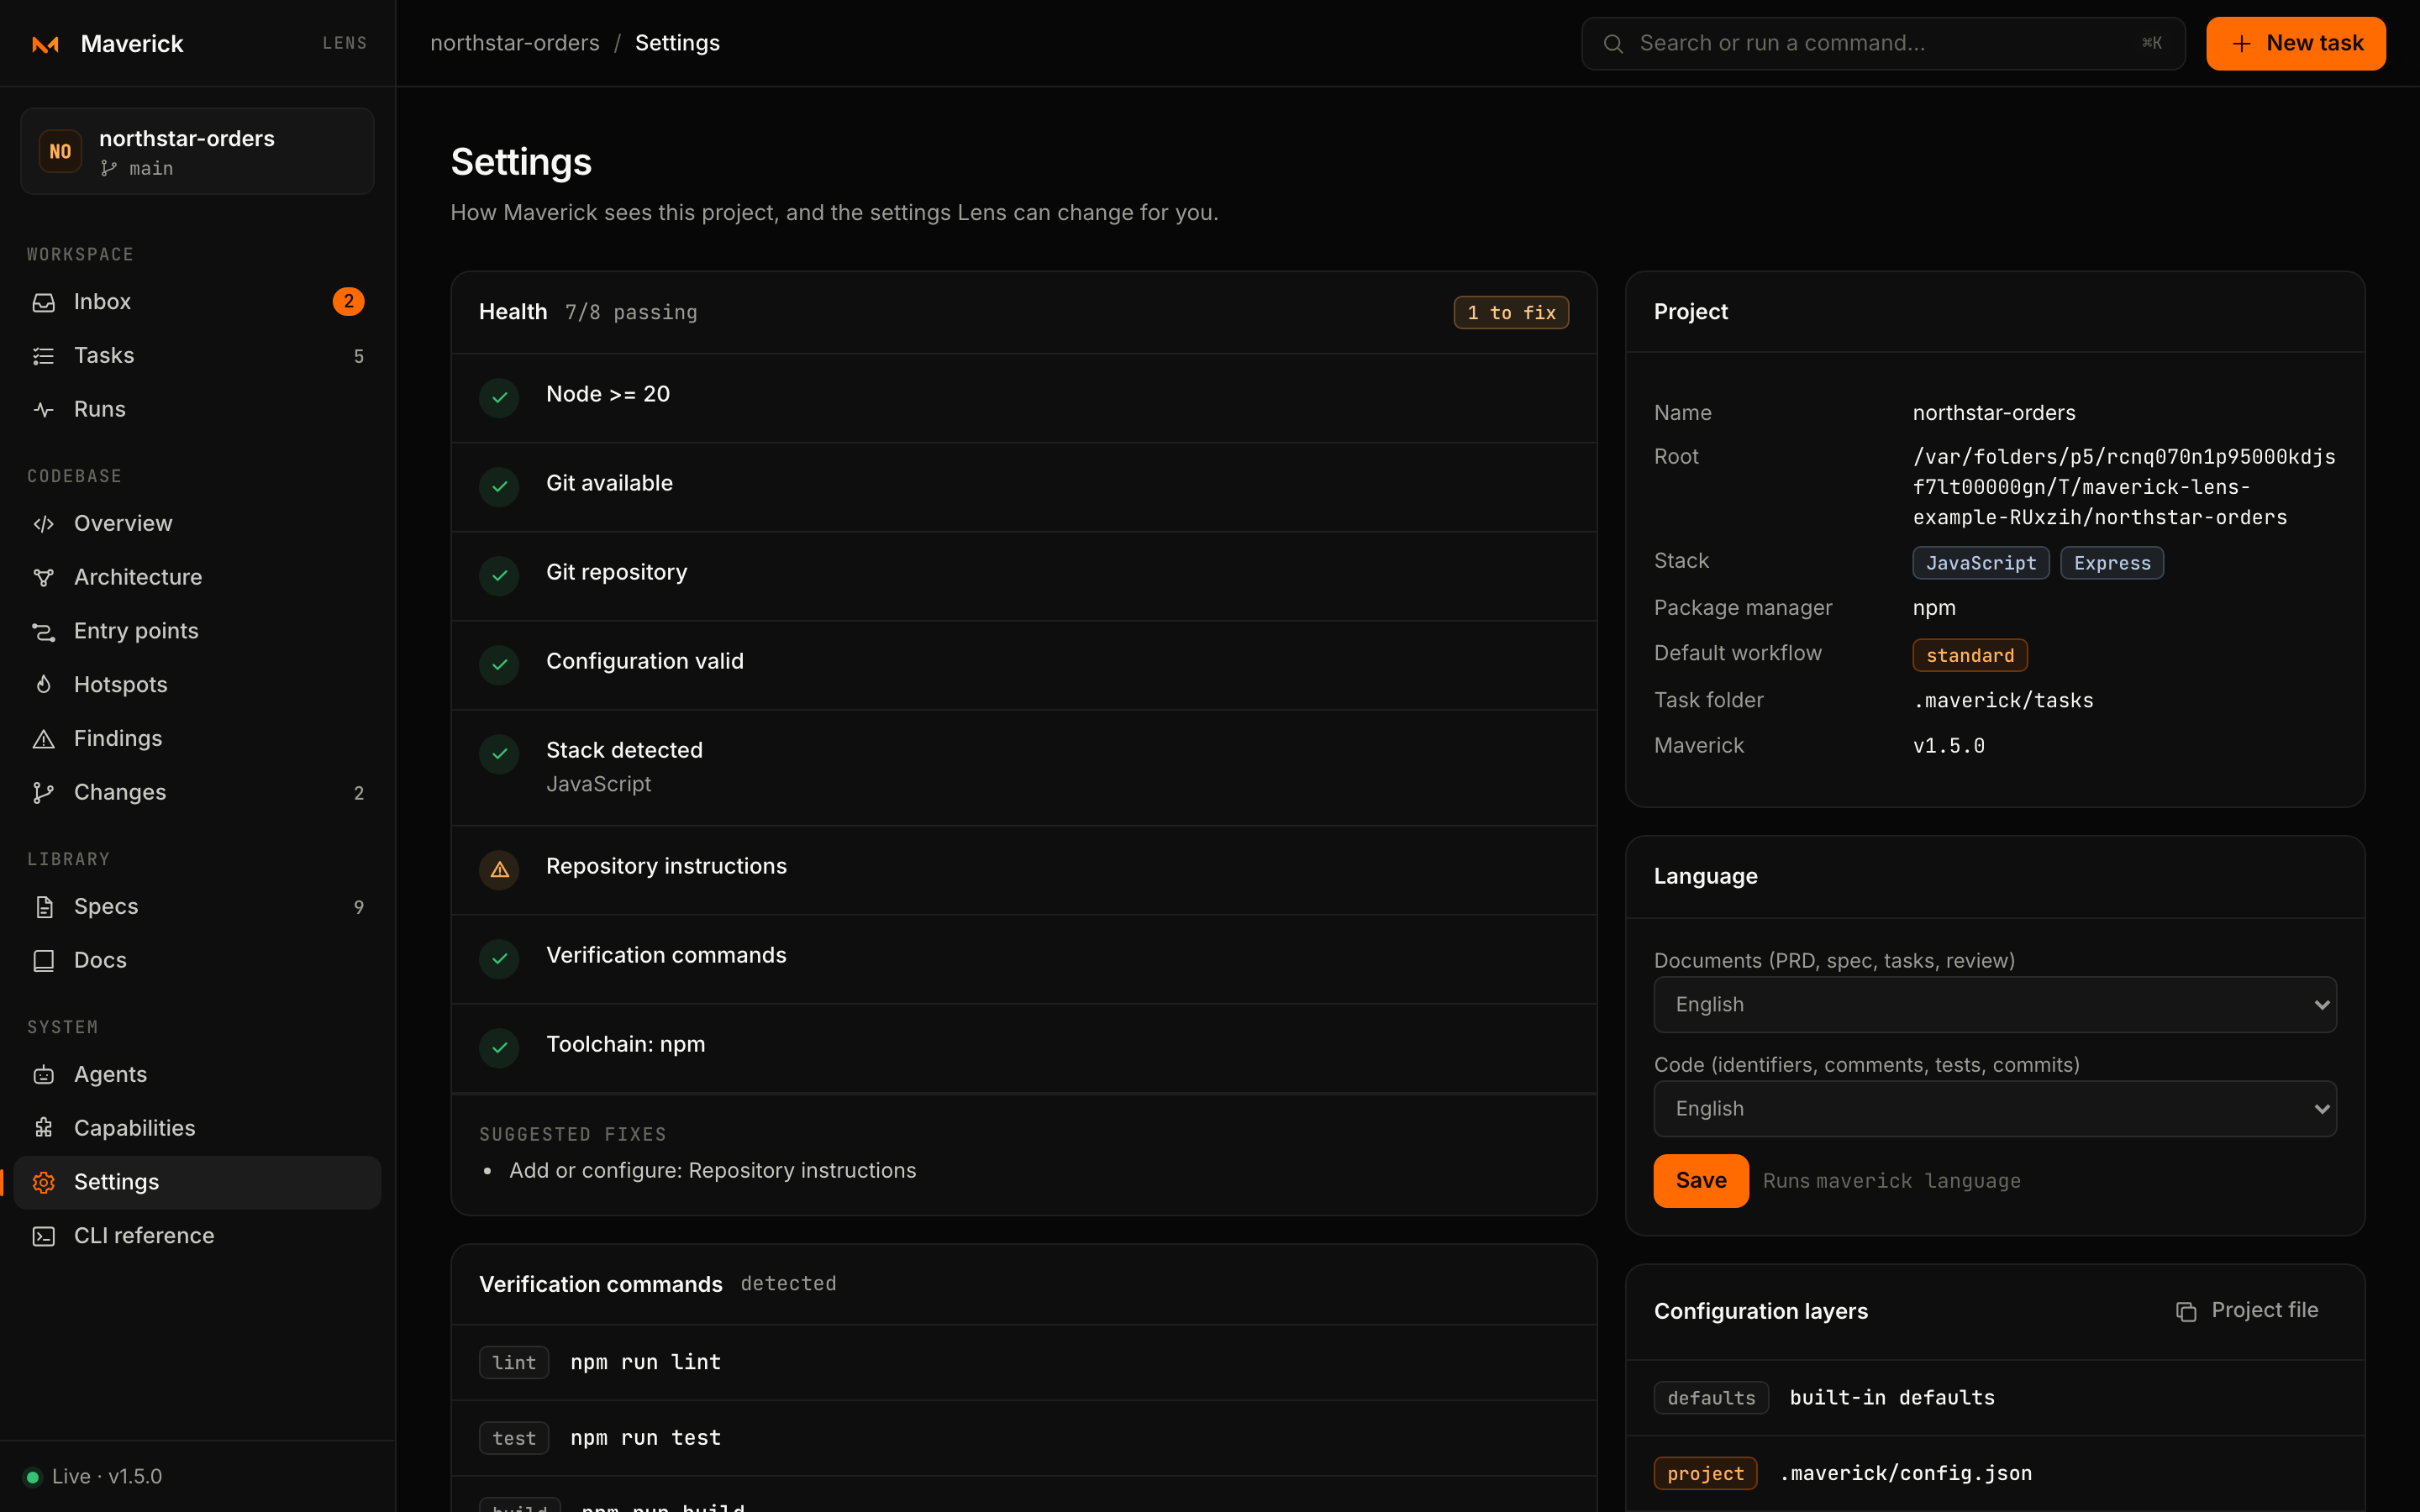The height and width of the screenshot is (1512, 2420).
Task: Open CLI reference via its terminal icon
Action: pyautogui.click(x=44, y=1236)
